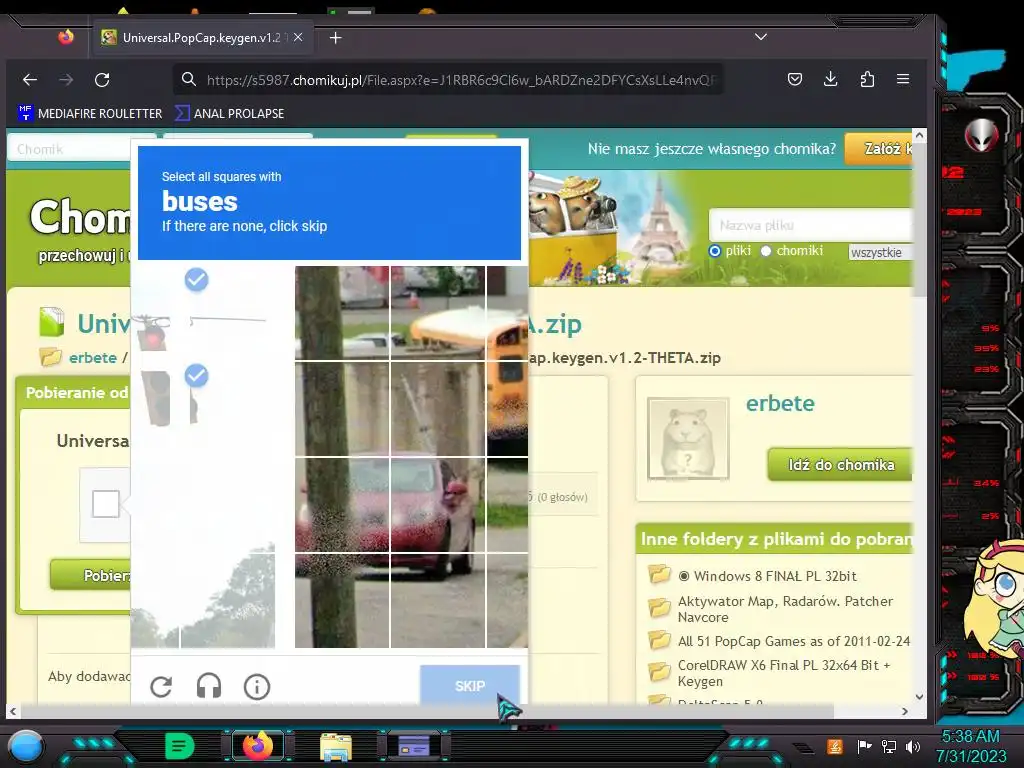
Task: Refresh the captcha challenge
Action: coord(161,686)
